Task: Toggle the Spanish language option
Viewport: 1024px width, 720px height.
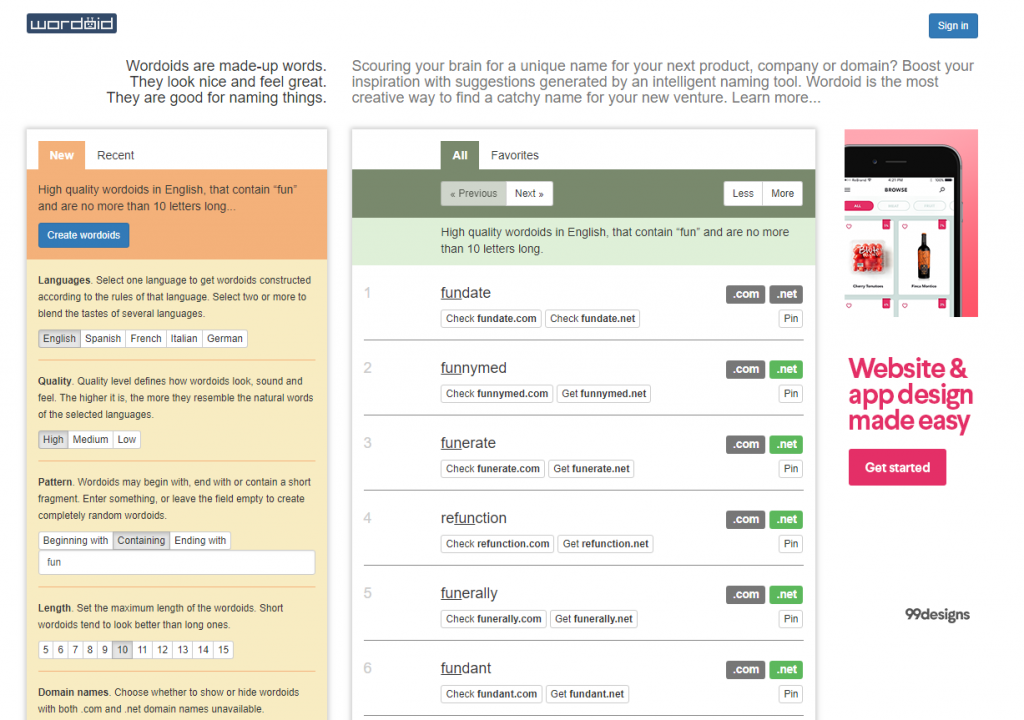Action: 102,339
